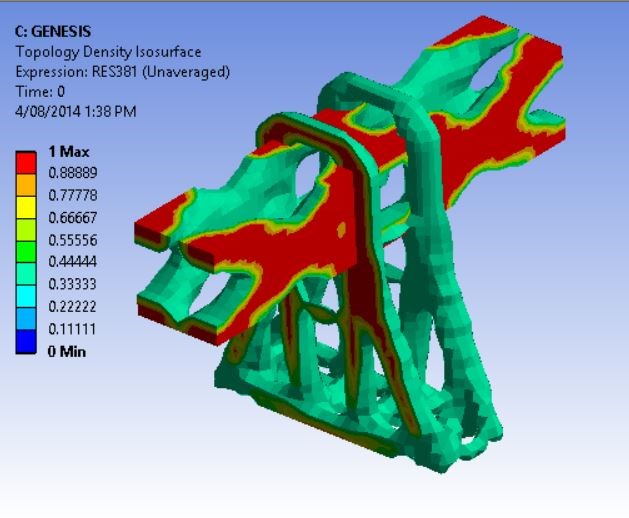Screen dimensions: 629x518
Task: Click the topology-optimized bracket model
Action: [x=349, y=245]
